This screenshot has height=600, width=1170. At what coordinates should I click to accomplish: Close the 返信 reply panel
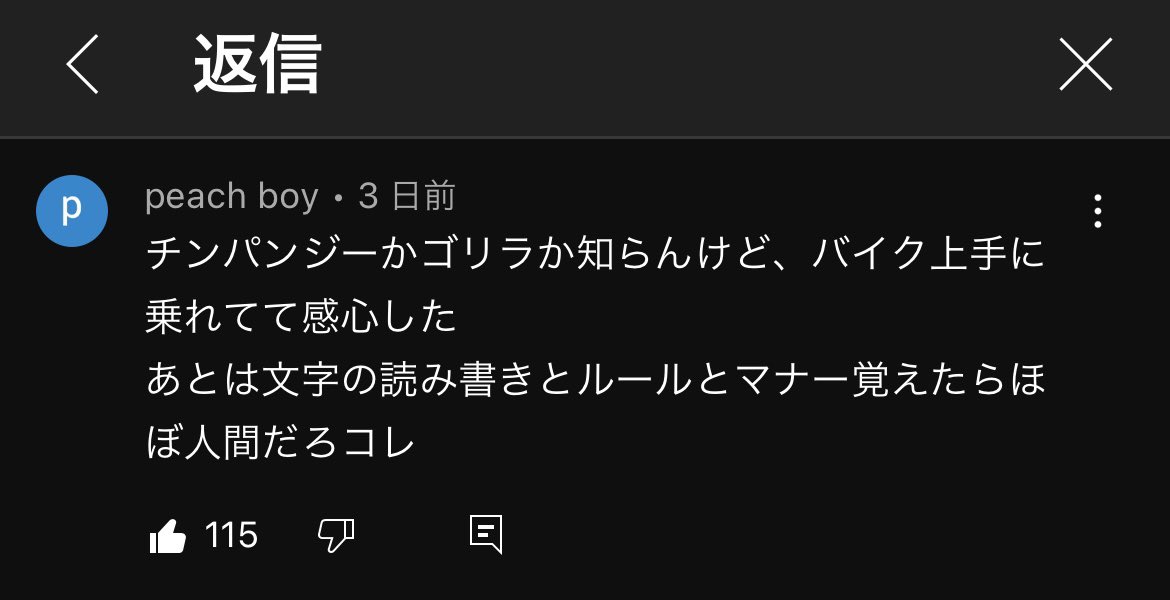[1086, 64]
